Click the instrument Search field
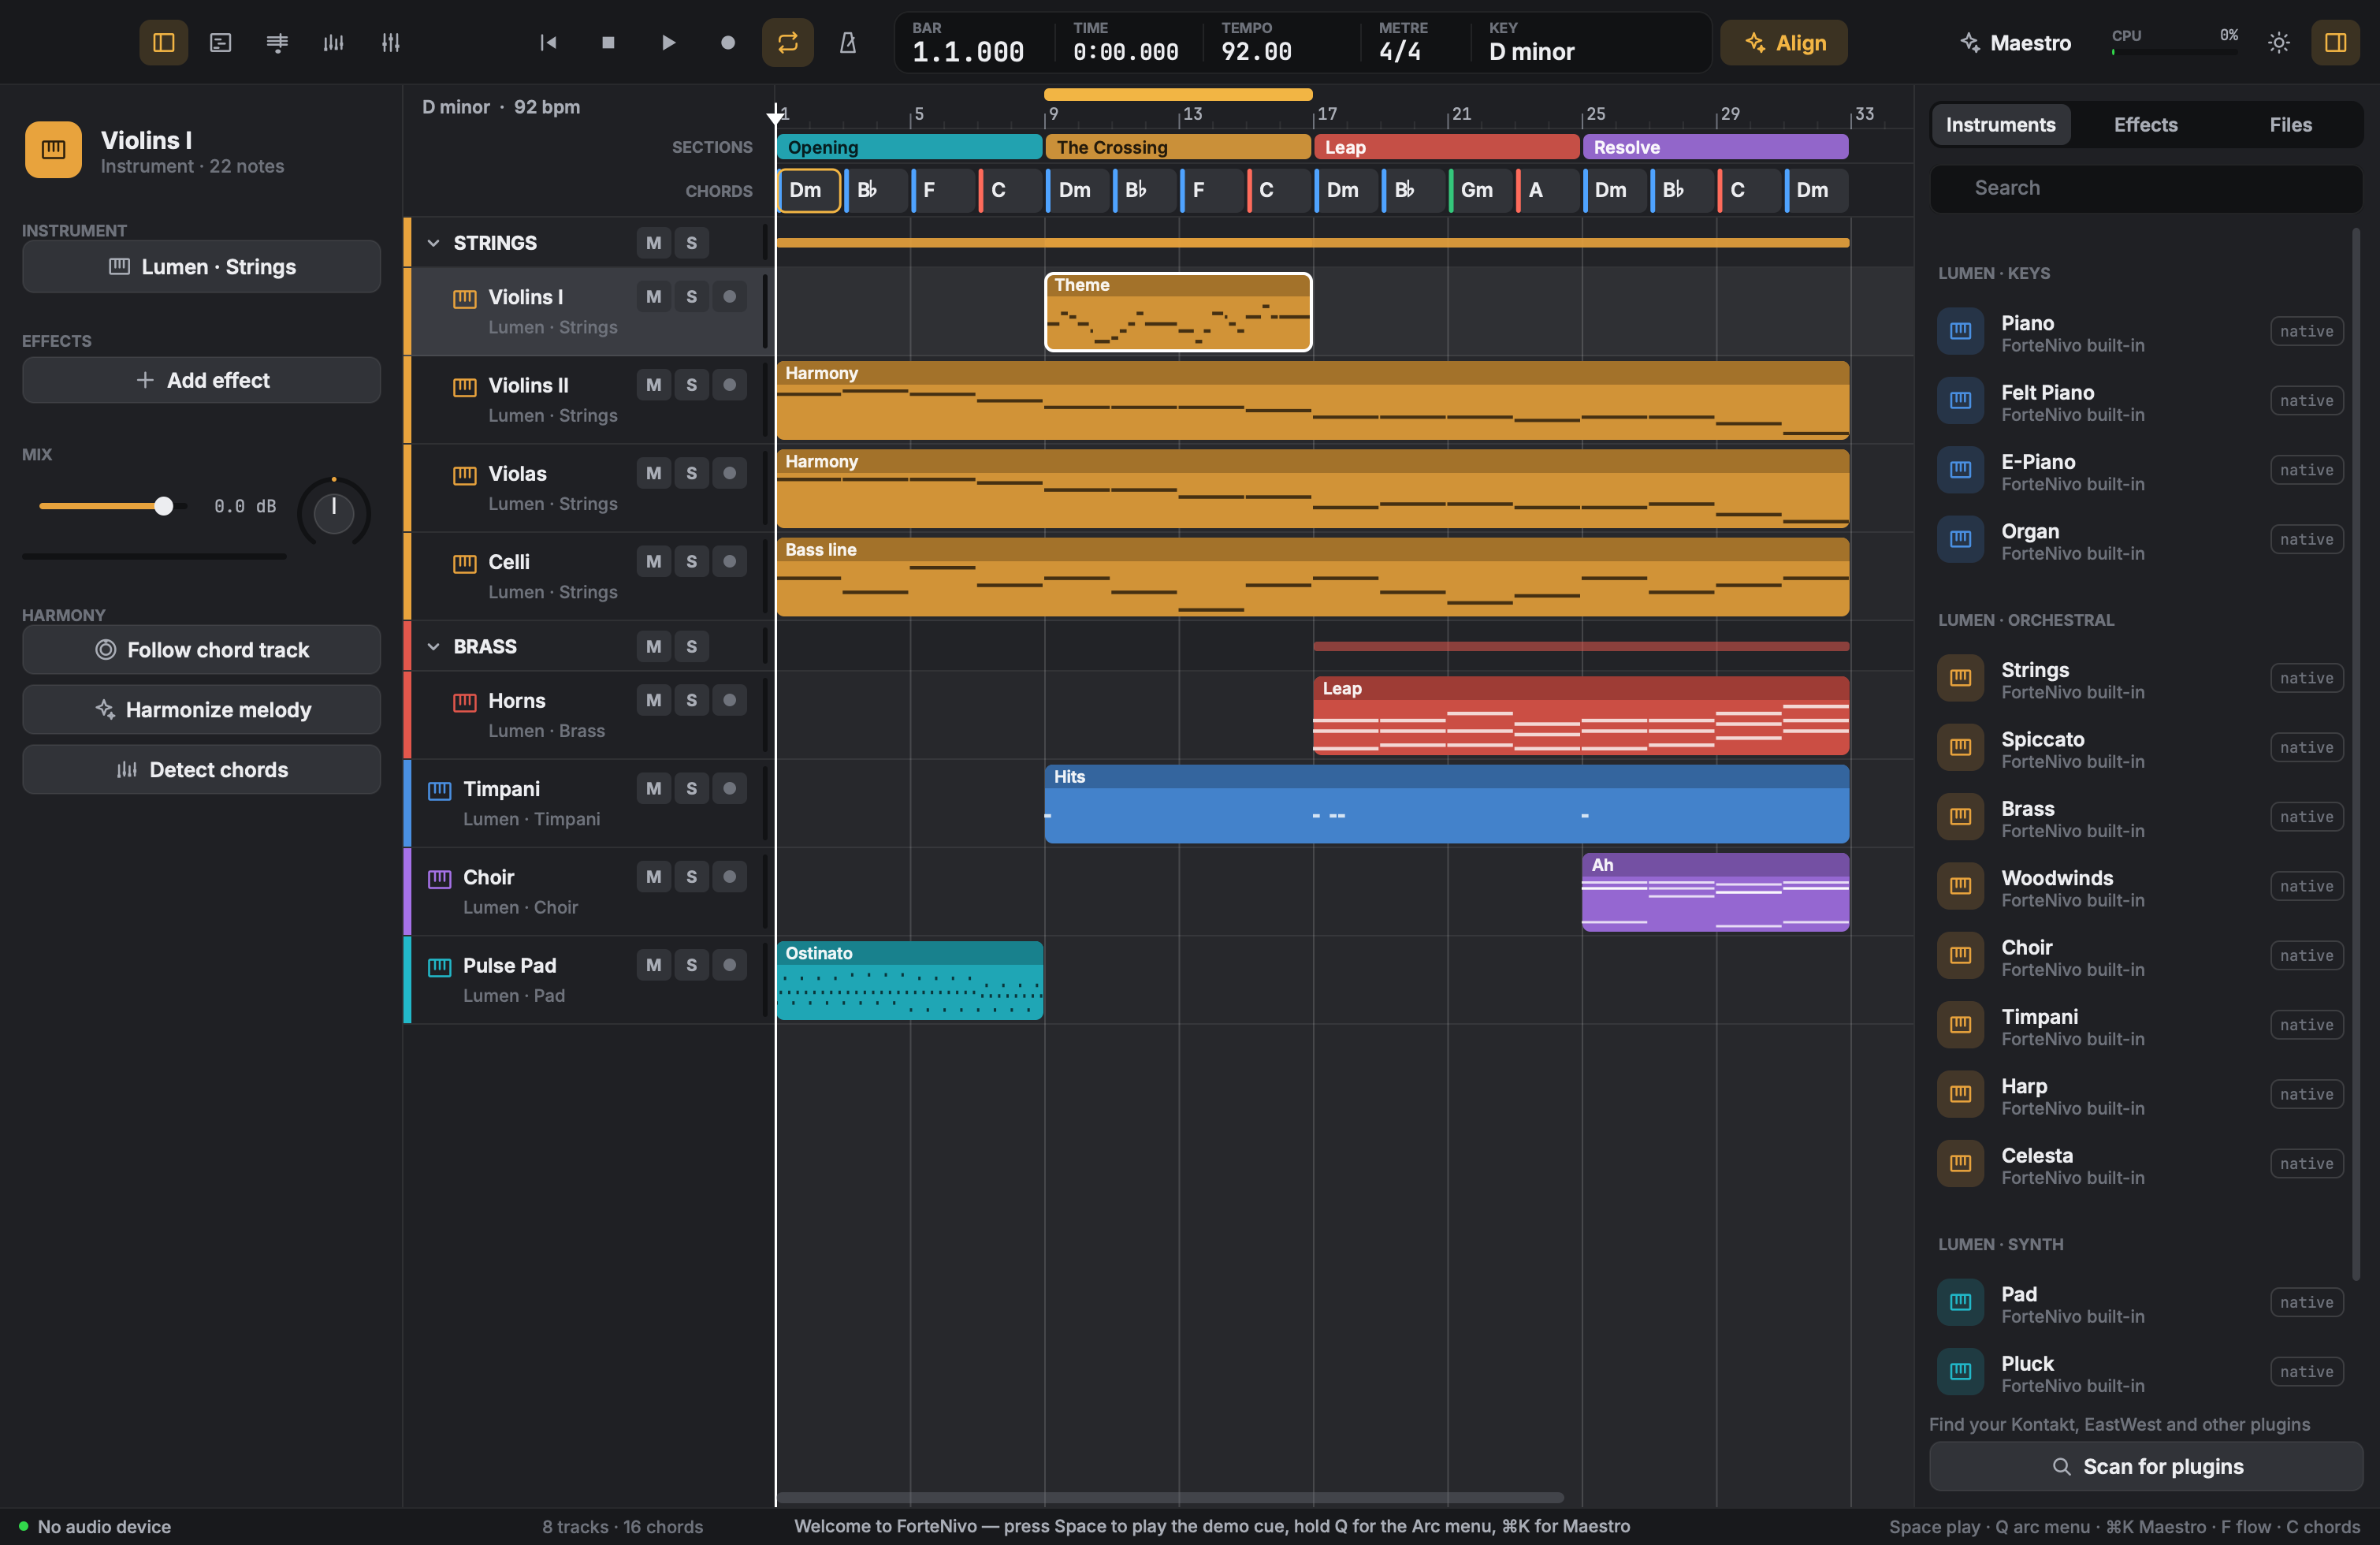2380x1545 pixels. [x=2145, y=188]
